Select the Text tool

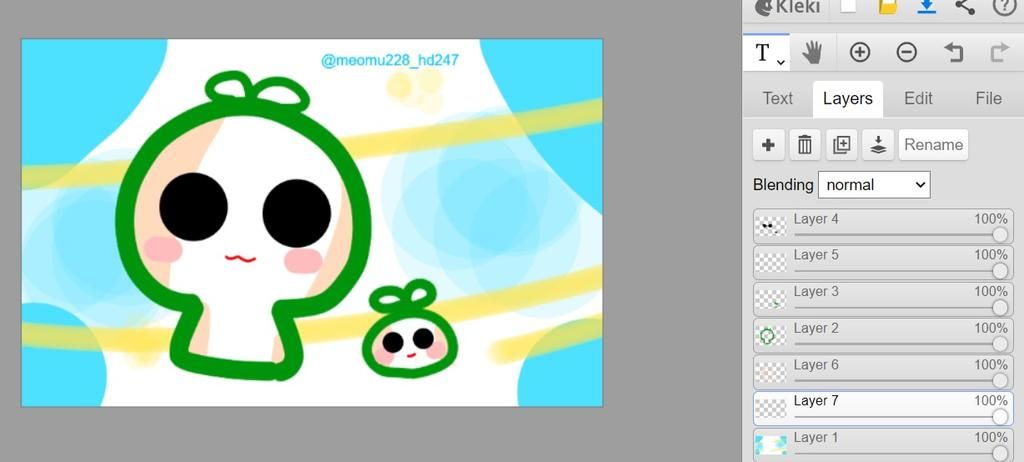pos(766,53)
